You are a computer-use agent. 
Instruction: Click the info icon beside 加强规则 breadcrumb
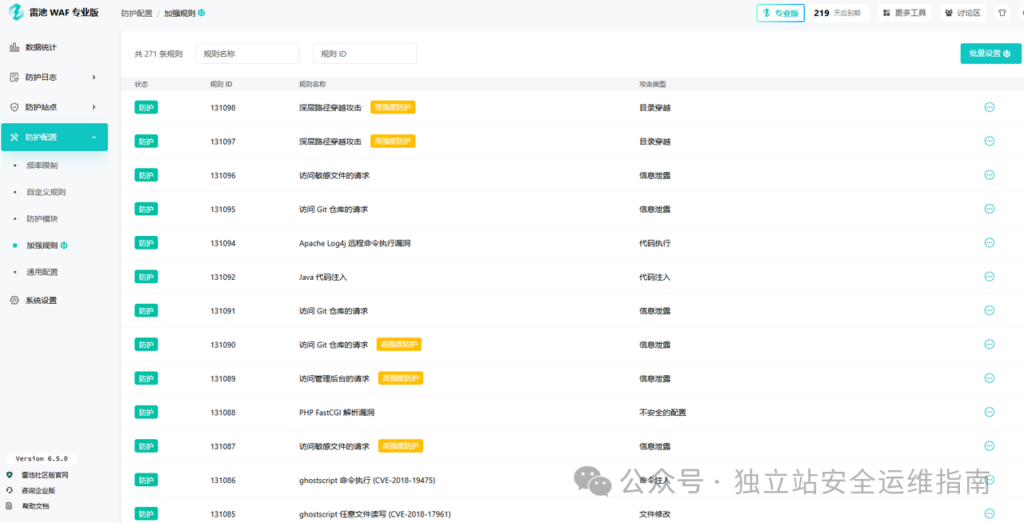point(201,13)
